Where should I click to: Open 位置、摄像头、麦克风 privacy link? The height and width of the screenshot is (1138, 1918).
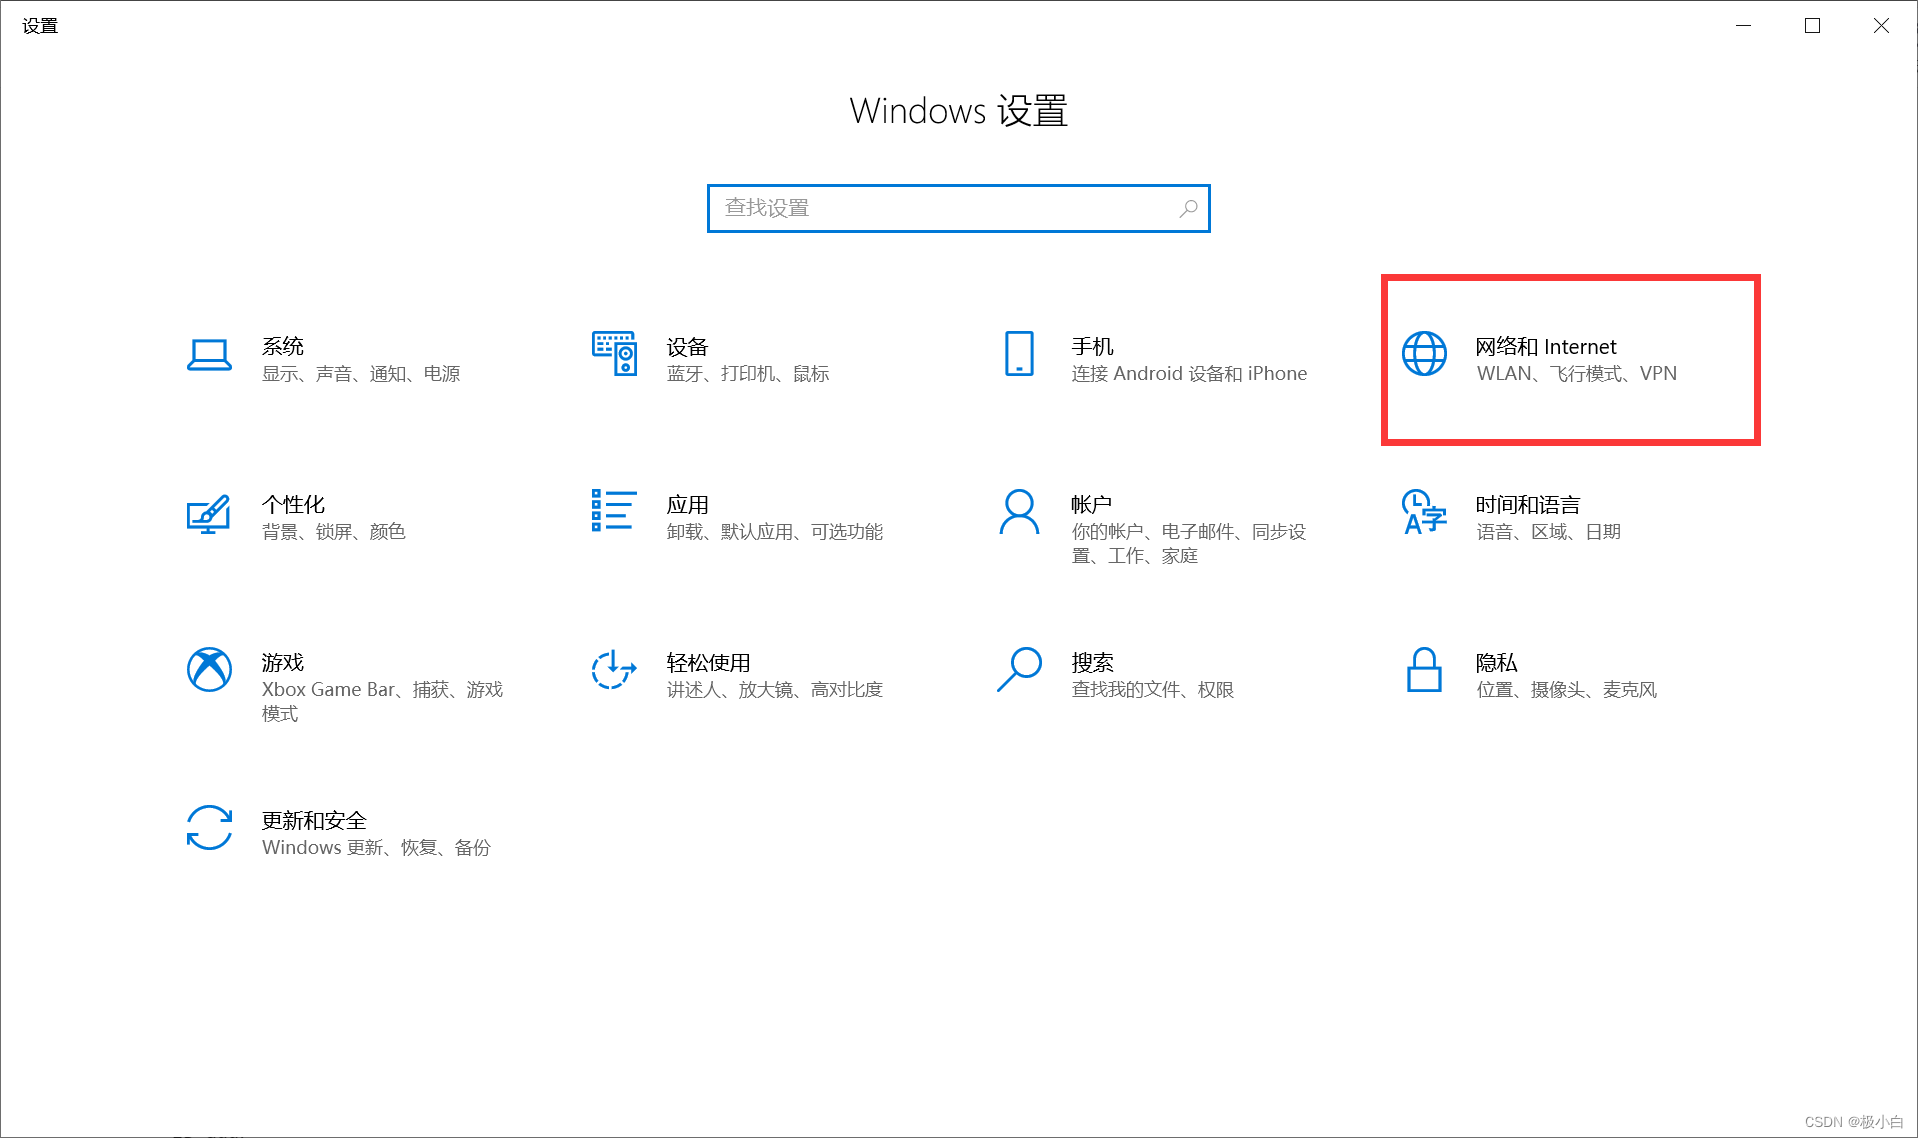click(1567, 689)
